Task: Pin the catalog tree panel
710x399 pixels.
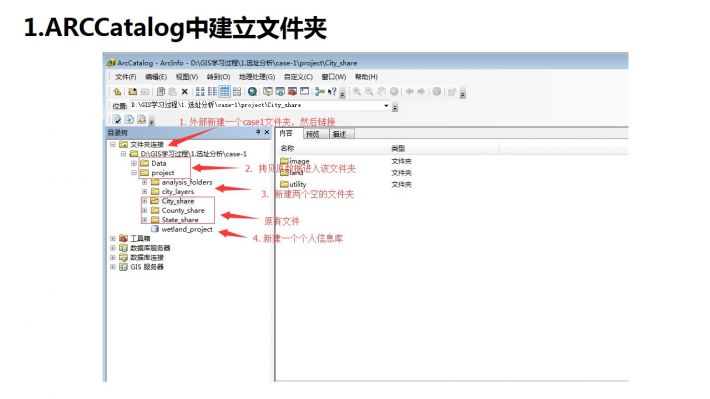Action: (258, 132)
